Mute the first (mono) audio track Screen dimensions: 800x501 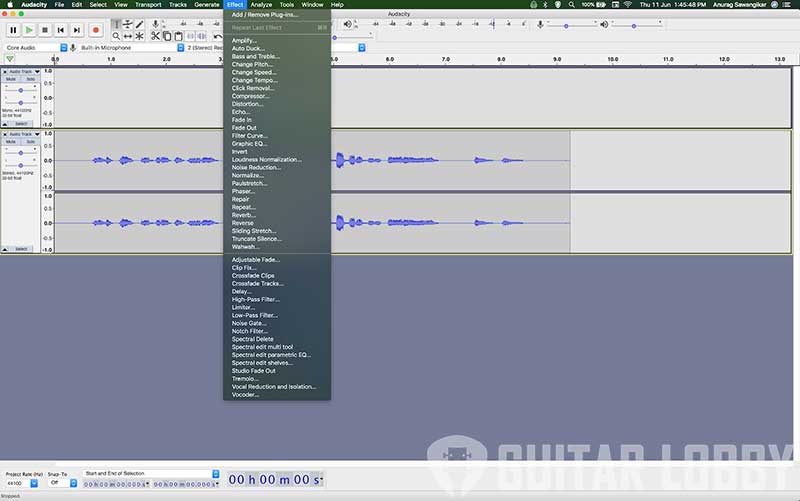[11, 79]
